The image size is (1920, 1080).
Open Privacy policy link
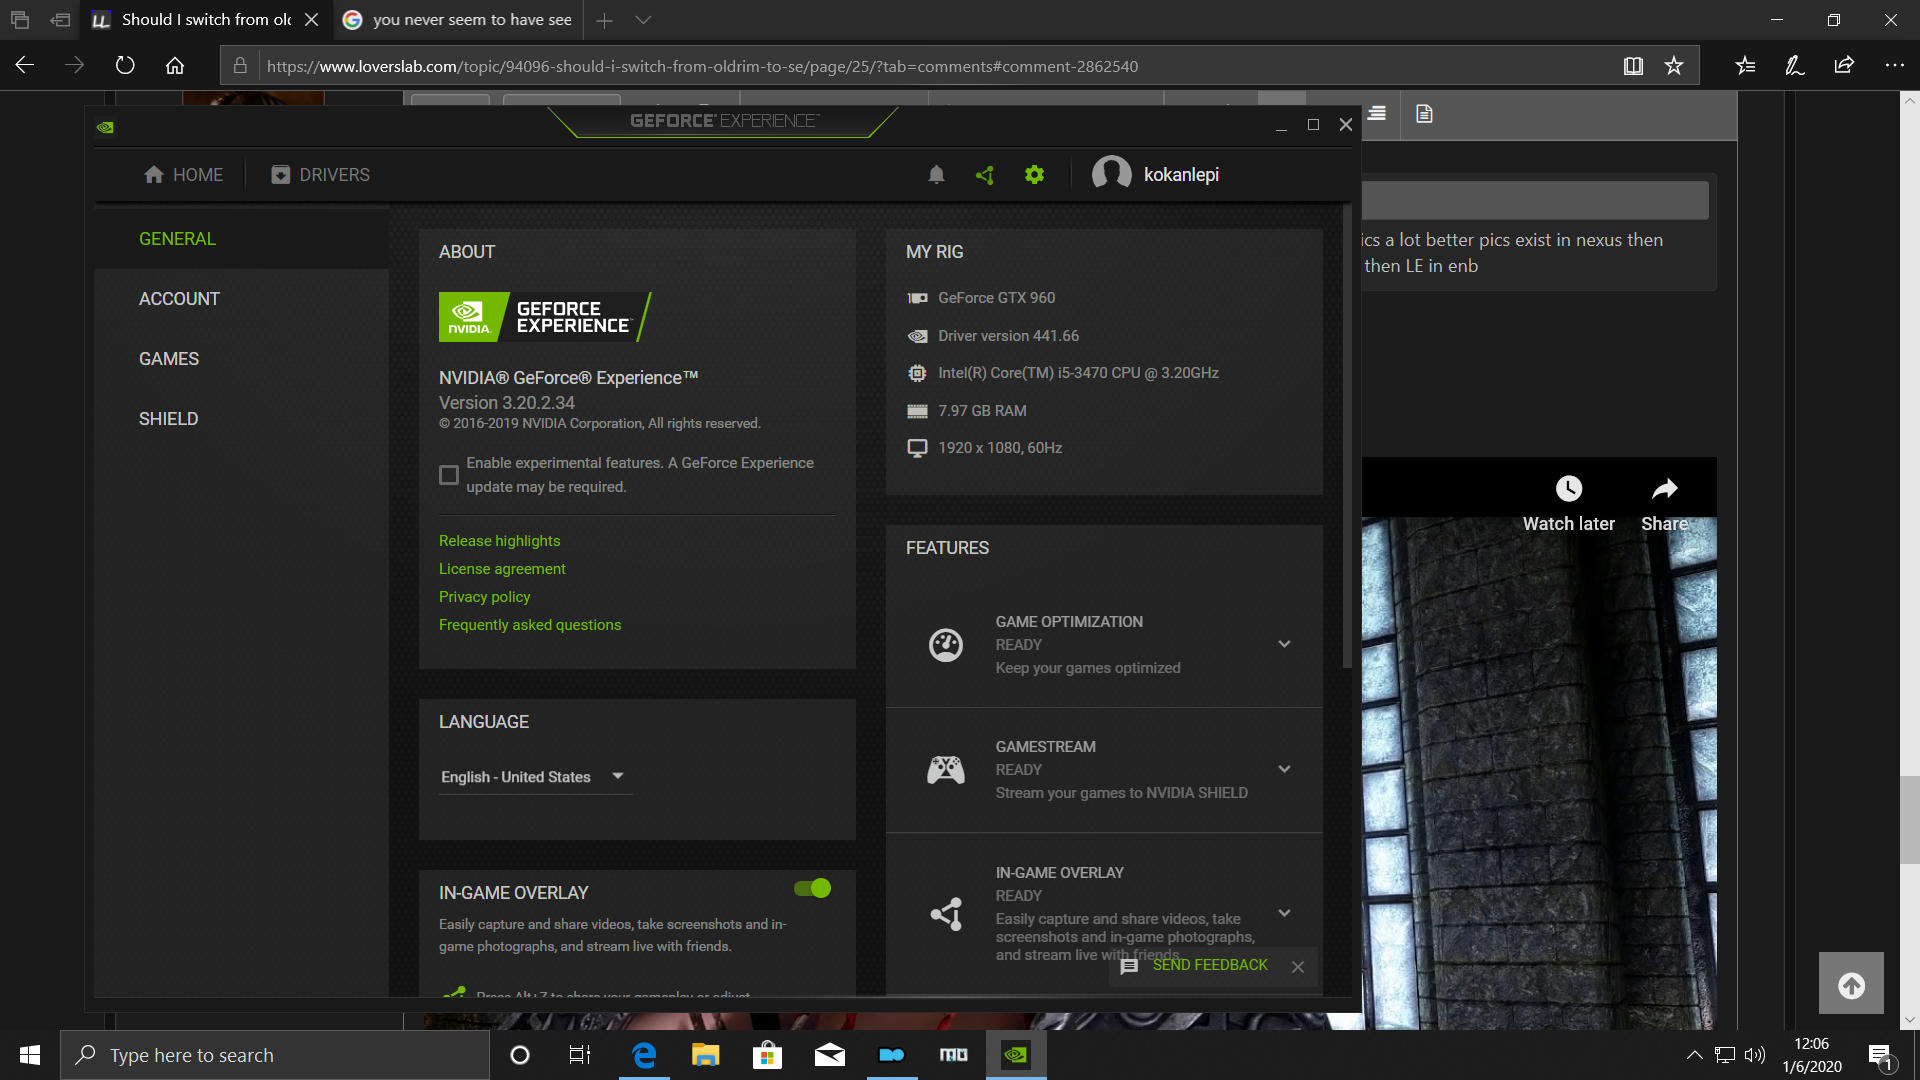484,597
